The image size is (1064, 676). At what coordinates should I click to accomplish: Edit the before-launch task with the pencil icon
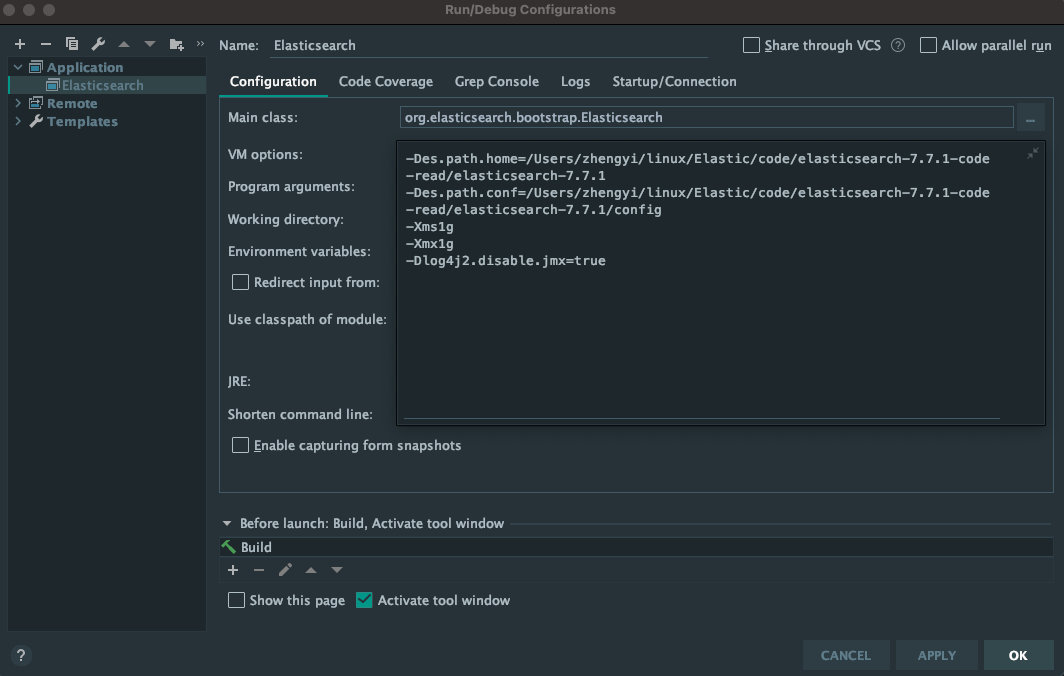(x=285, y=570)
